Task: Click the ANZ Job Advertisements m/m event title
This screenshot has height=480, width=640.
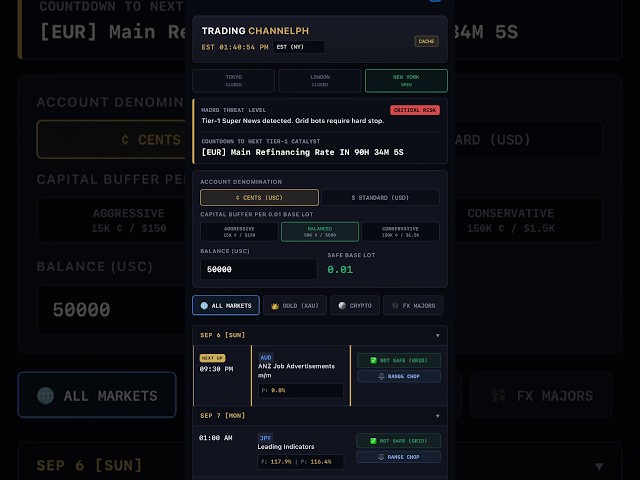Action: 296,371
